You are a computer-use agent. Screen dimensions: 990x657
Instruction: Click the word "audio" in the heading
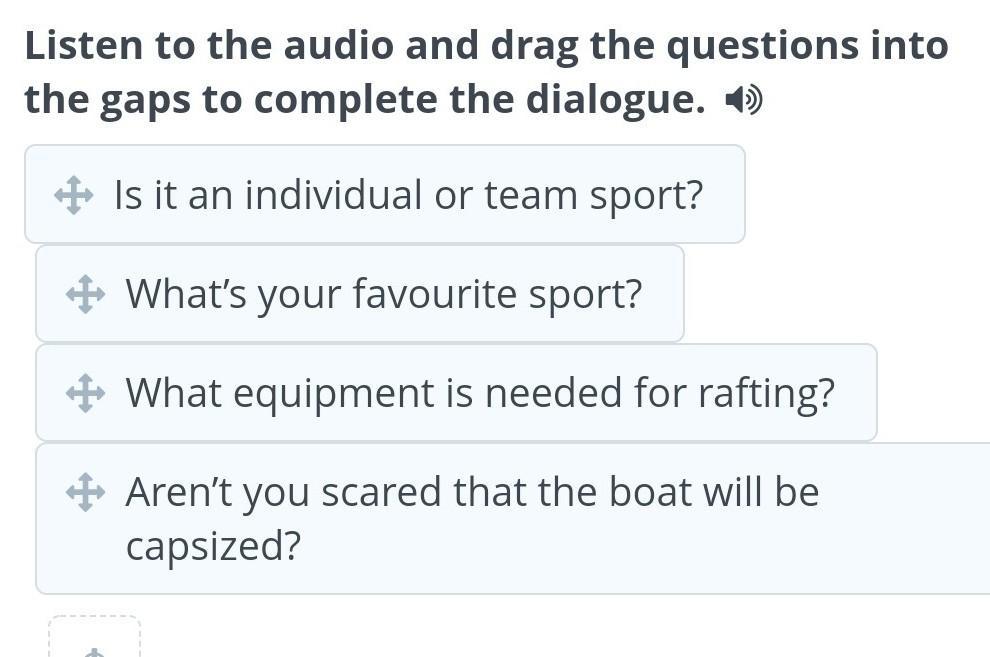(343, 46)
